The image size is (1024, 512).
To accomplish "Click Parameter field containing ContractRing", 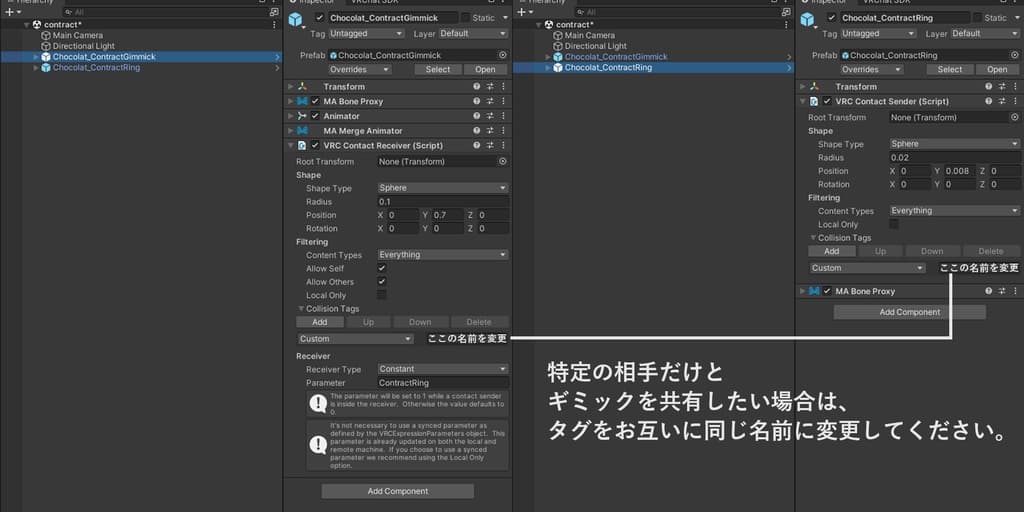I will pyautogui.click(x=443, y=383).
